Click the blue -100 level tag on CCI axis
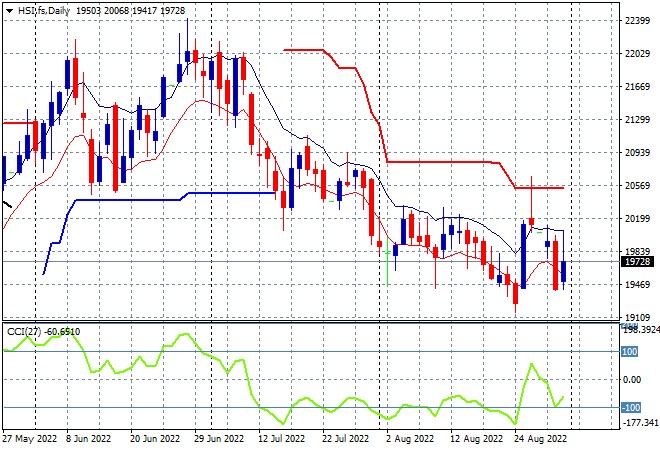Viewport: 660px width, 450px height. [631, 407]
